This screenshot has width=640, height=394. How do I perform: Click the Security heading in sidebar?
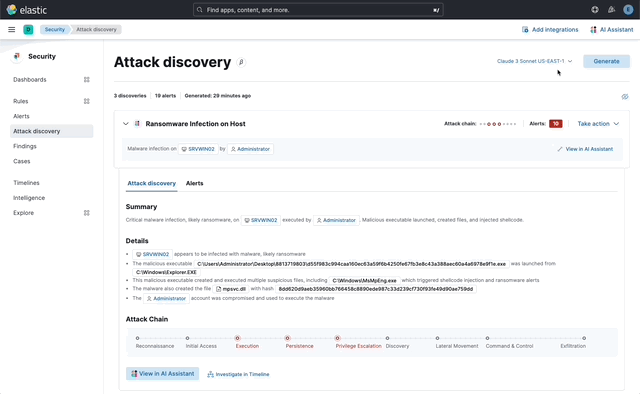coord(42,56)
